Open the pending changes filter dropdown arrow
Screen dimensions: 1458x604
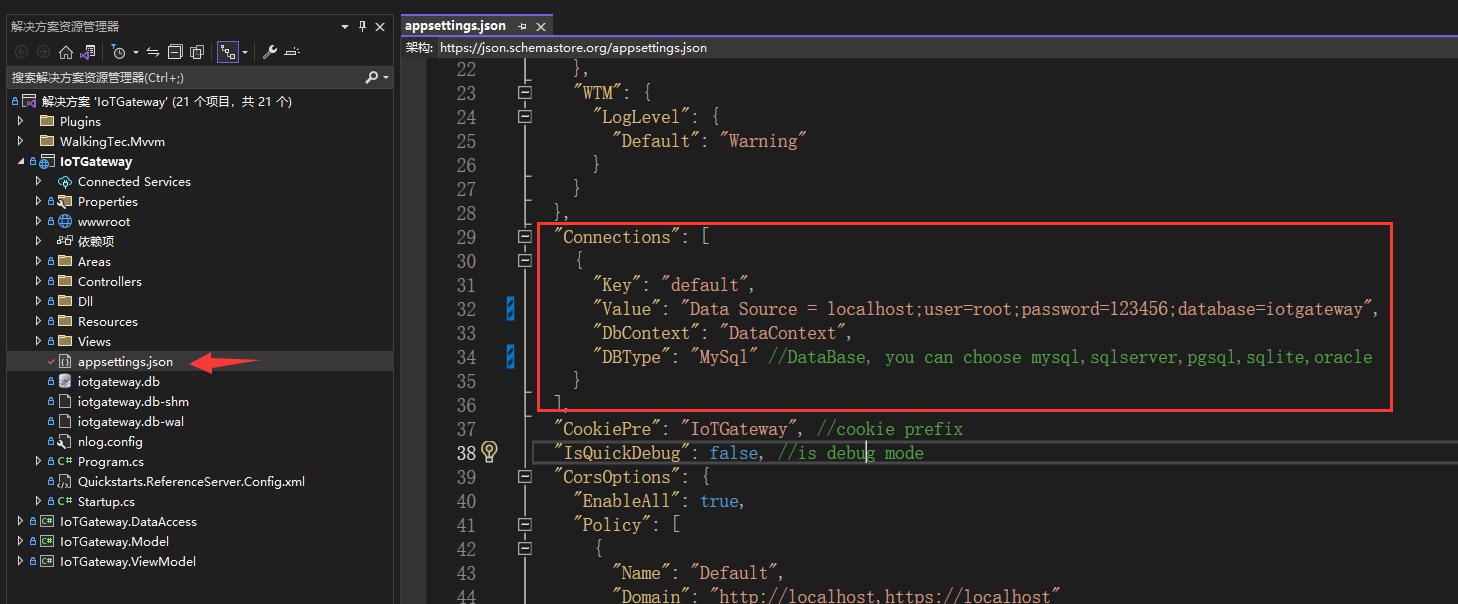pos(134,52)
